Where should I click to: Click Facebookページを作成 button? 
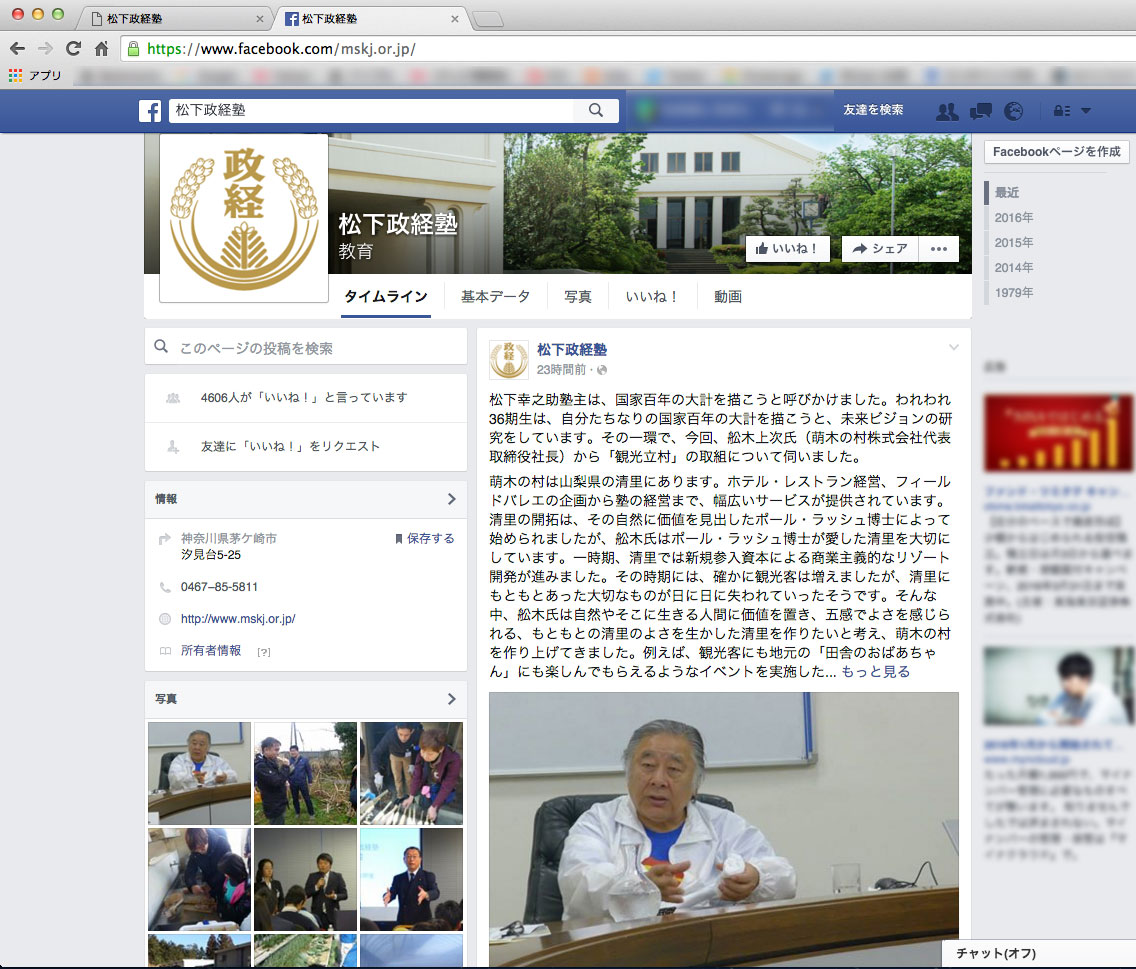coord(1056,151)
